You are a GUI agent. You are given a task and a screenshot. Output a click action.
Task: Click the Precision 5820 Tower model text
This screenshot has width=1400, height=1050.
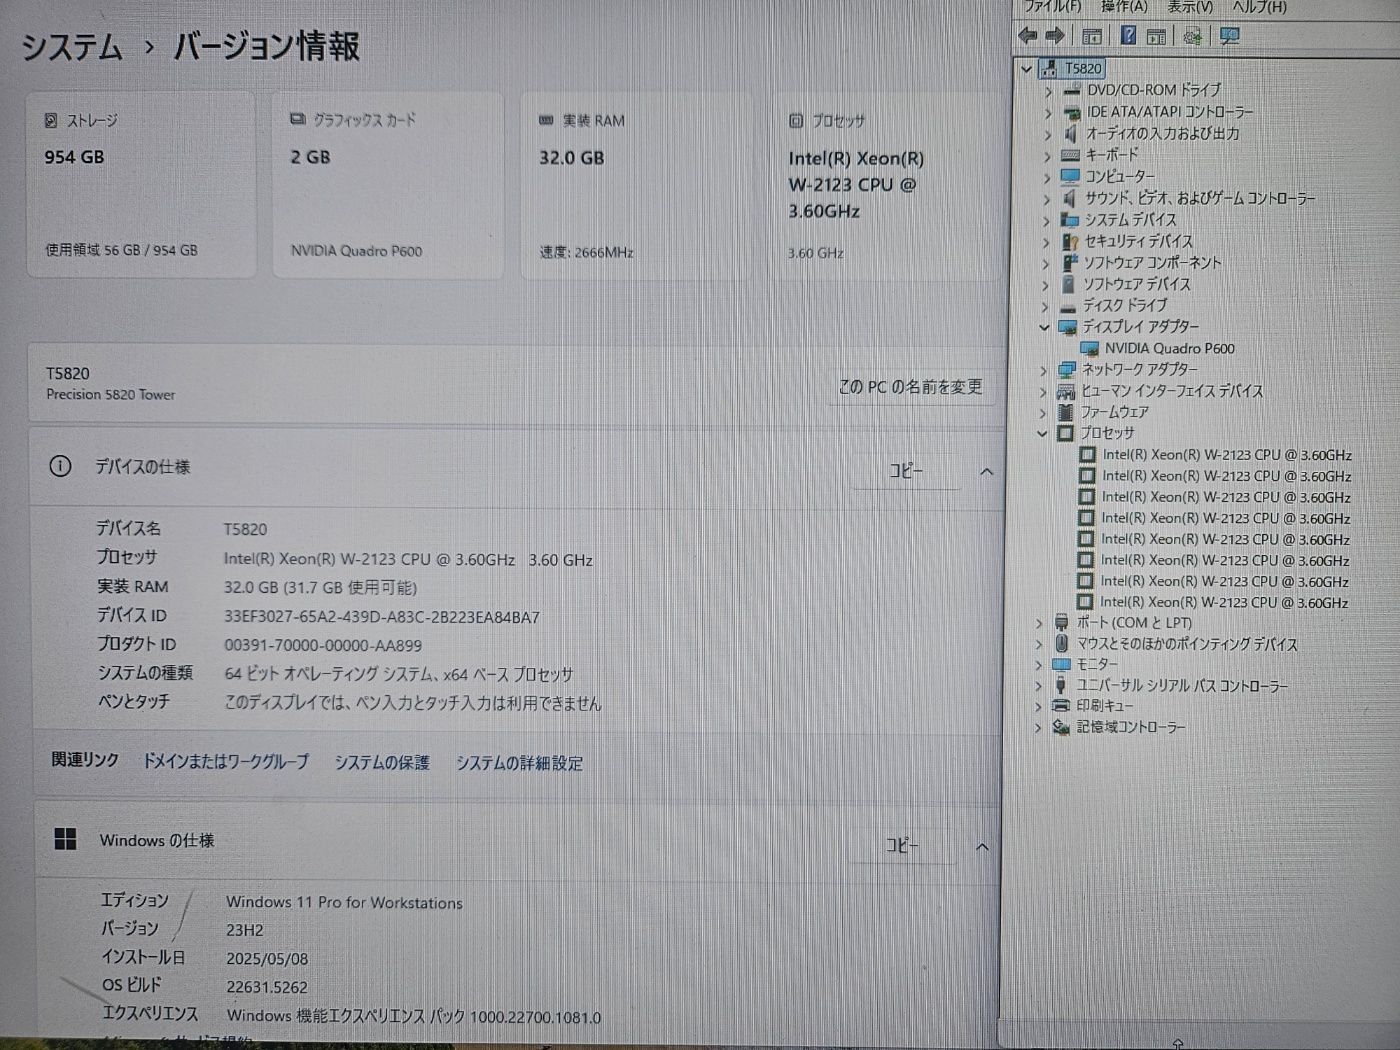(110, 395)
